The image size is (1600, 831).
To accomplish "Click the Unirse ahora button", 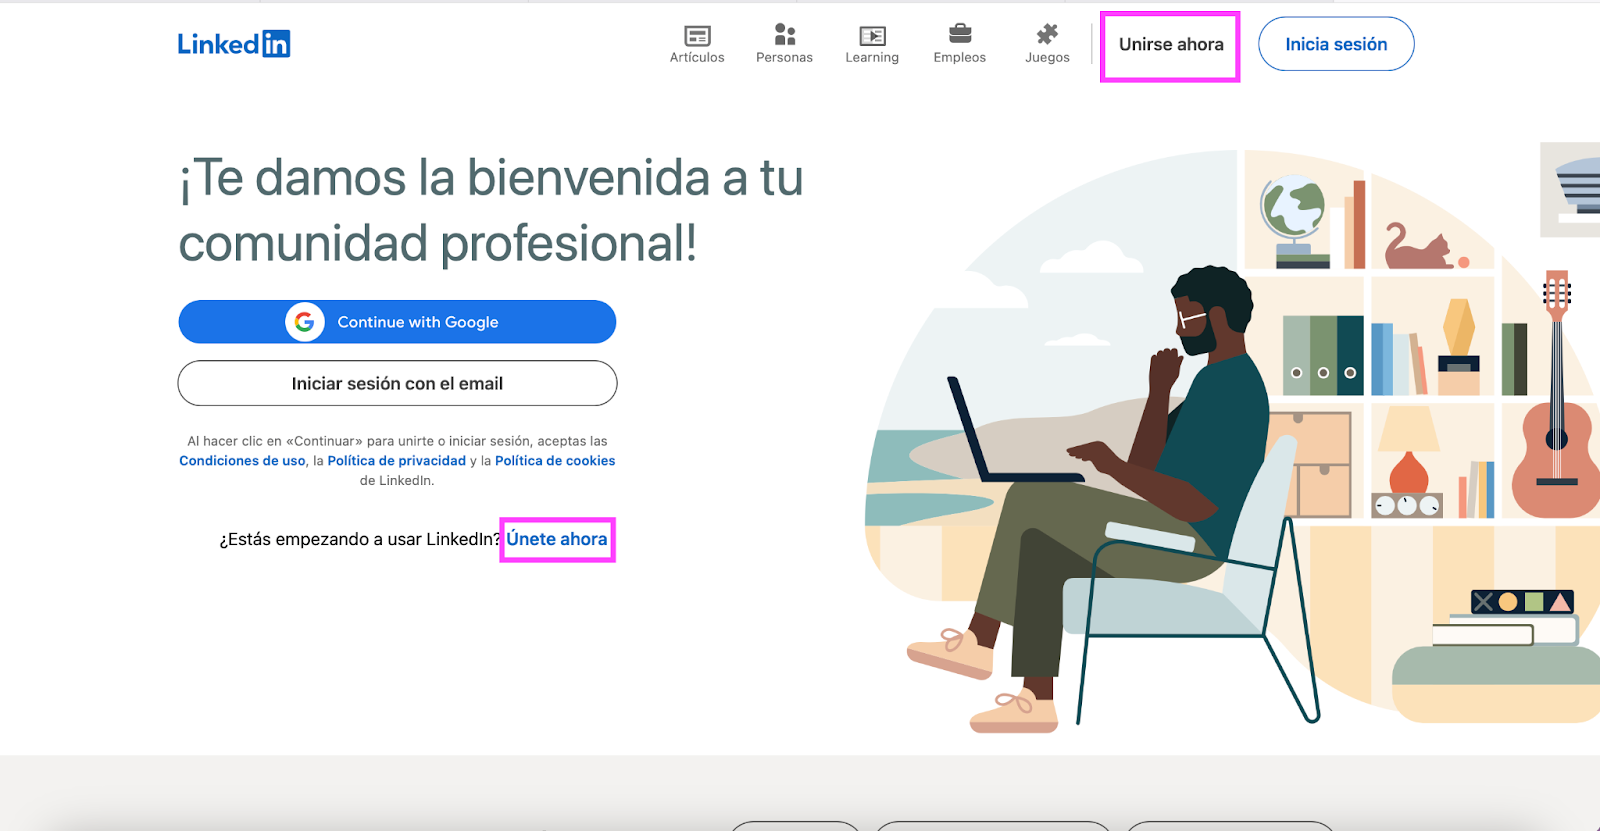I will click(1171, 45).
